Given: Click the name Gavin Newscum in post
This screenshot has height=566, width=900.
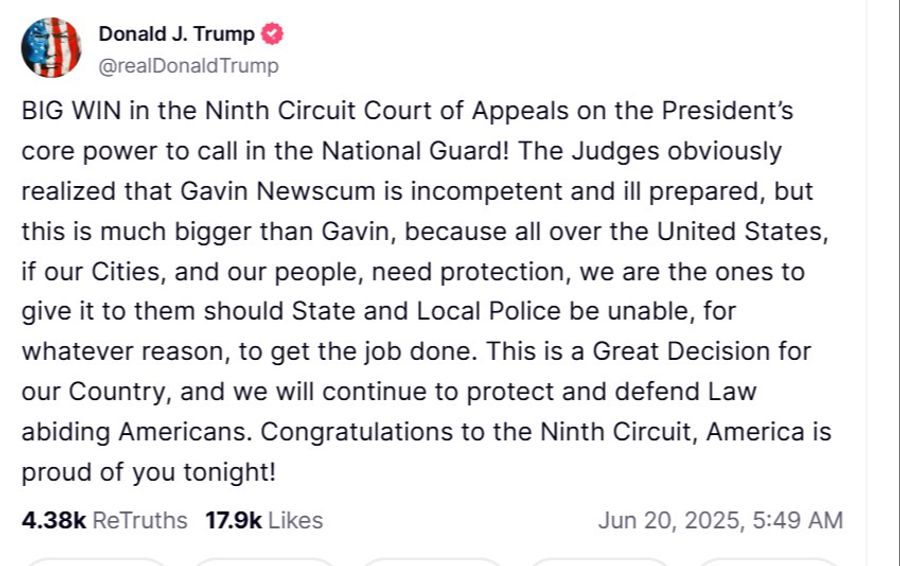Looking at the screenshot, I should (x=278, y=191).
